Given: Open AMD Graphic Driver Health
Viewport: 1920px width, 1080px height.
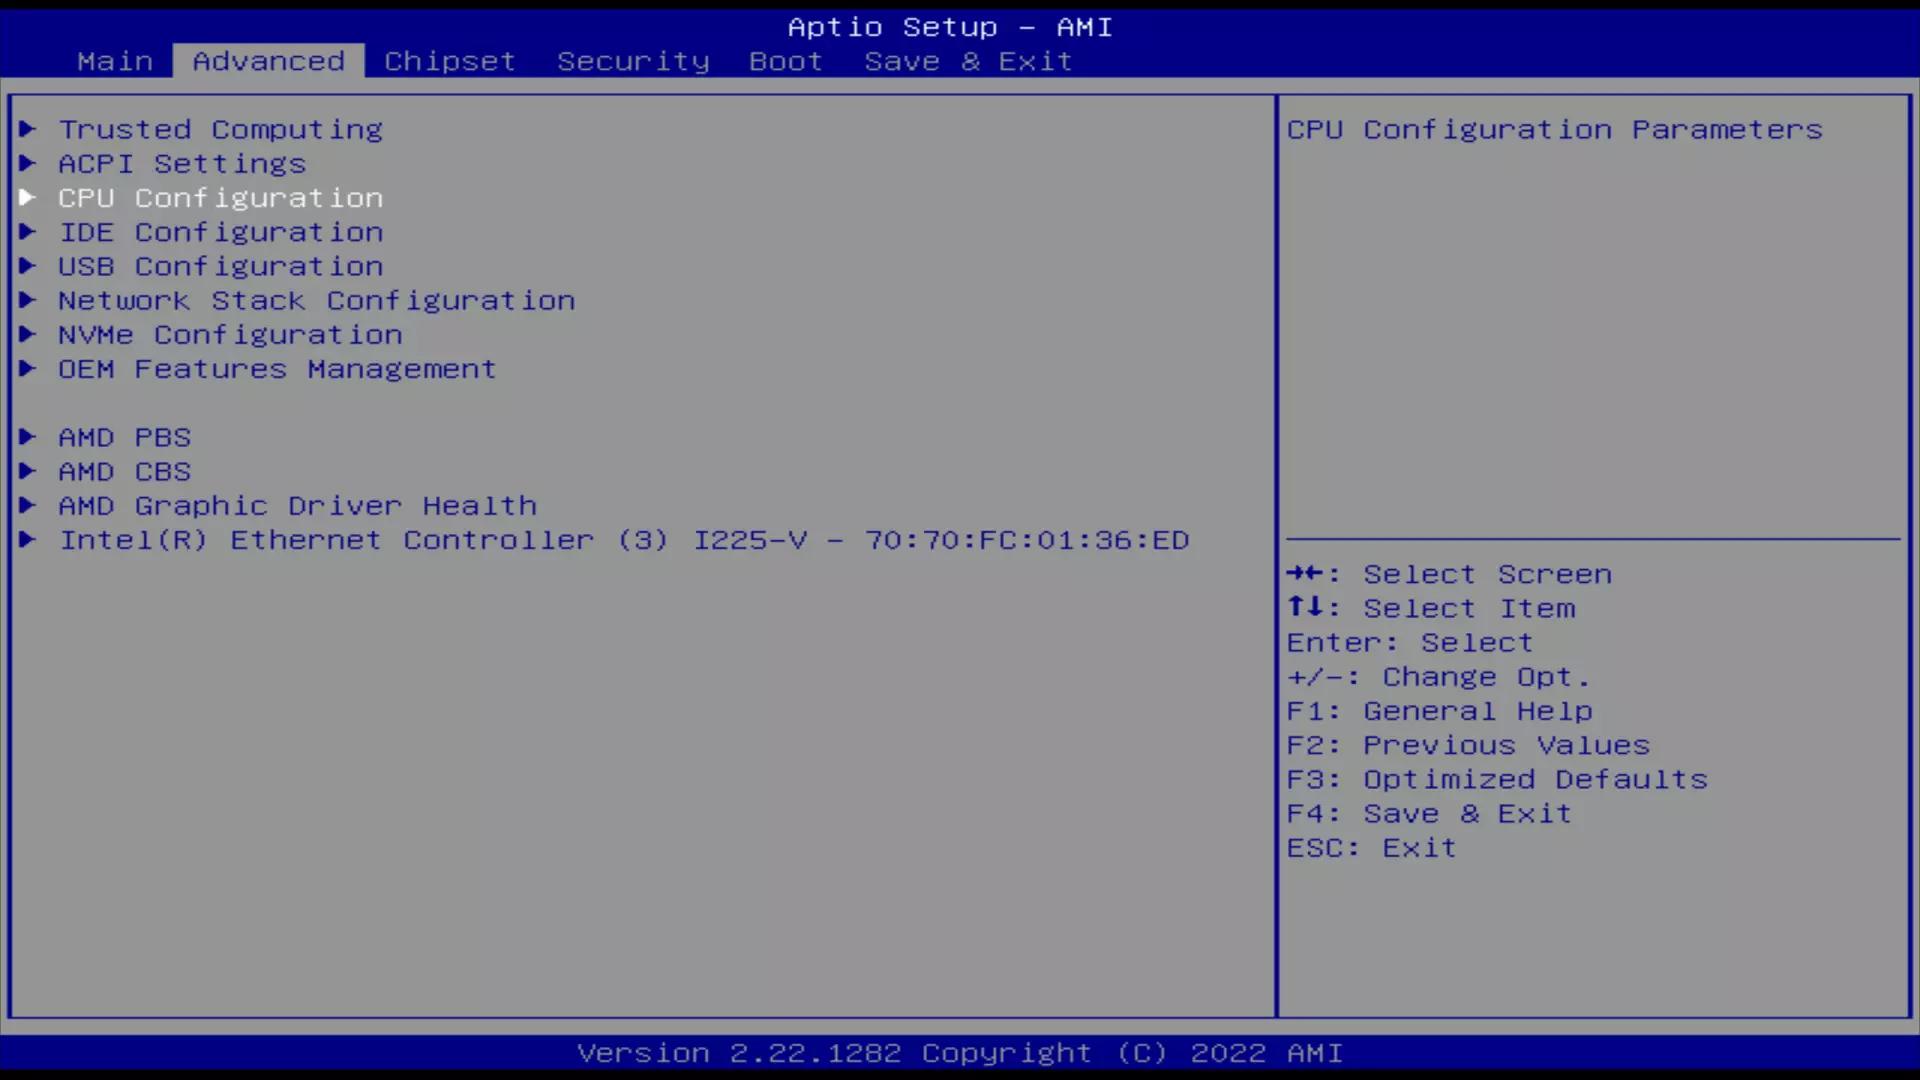Looking at the screenshot, I should (x=297, y=505).
